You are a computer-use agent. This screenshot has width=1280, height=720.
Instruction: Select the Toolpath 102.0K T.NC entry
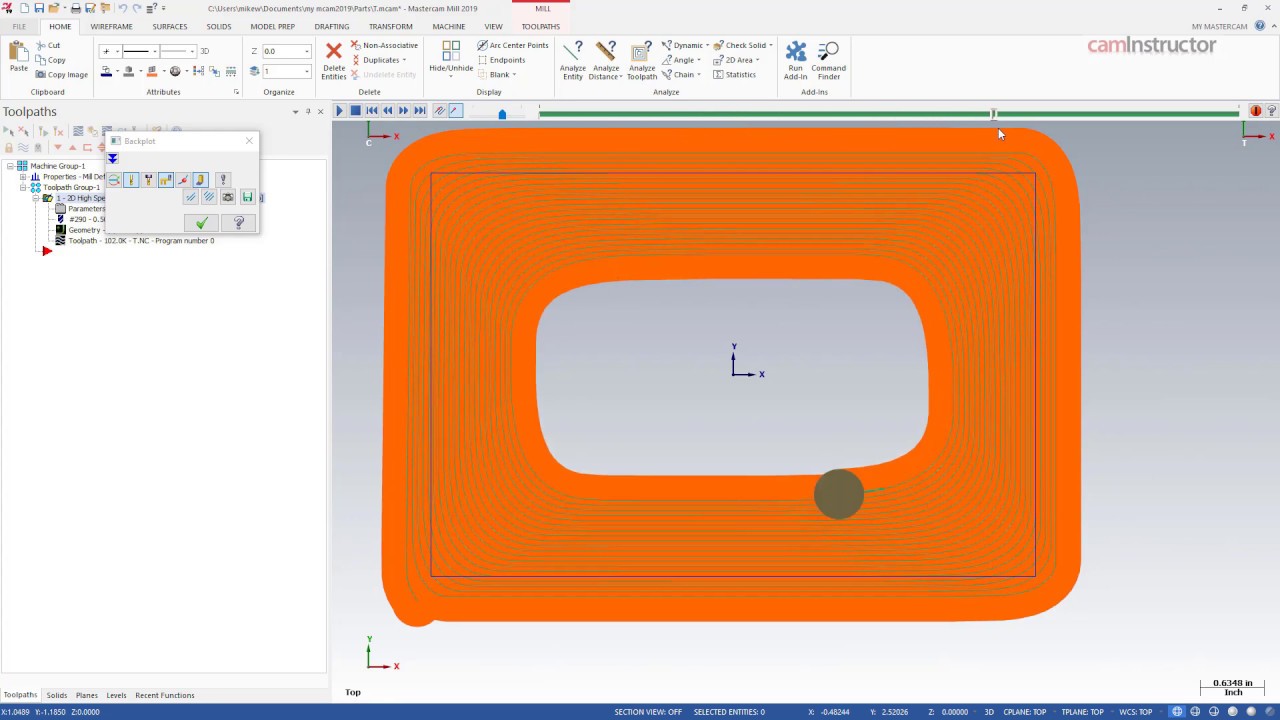coord(141,241)
